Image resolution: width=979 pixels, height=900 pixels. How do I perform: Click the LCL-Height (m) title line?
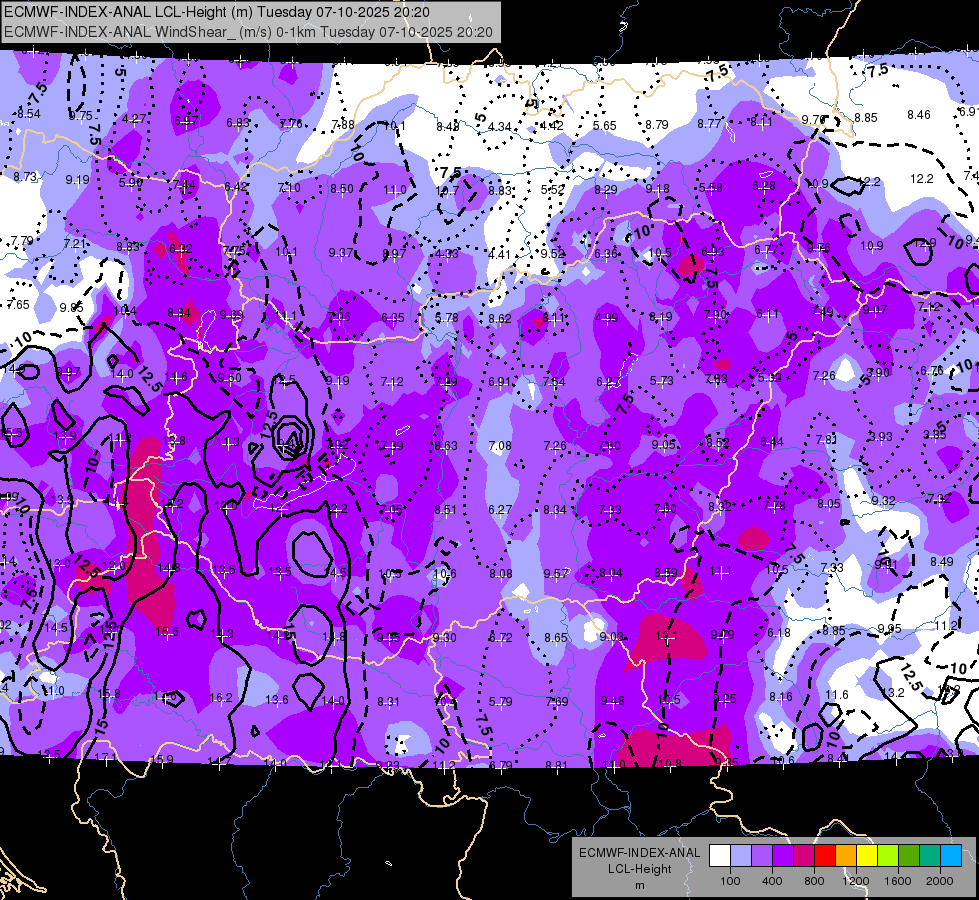(217, 12)
